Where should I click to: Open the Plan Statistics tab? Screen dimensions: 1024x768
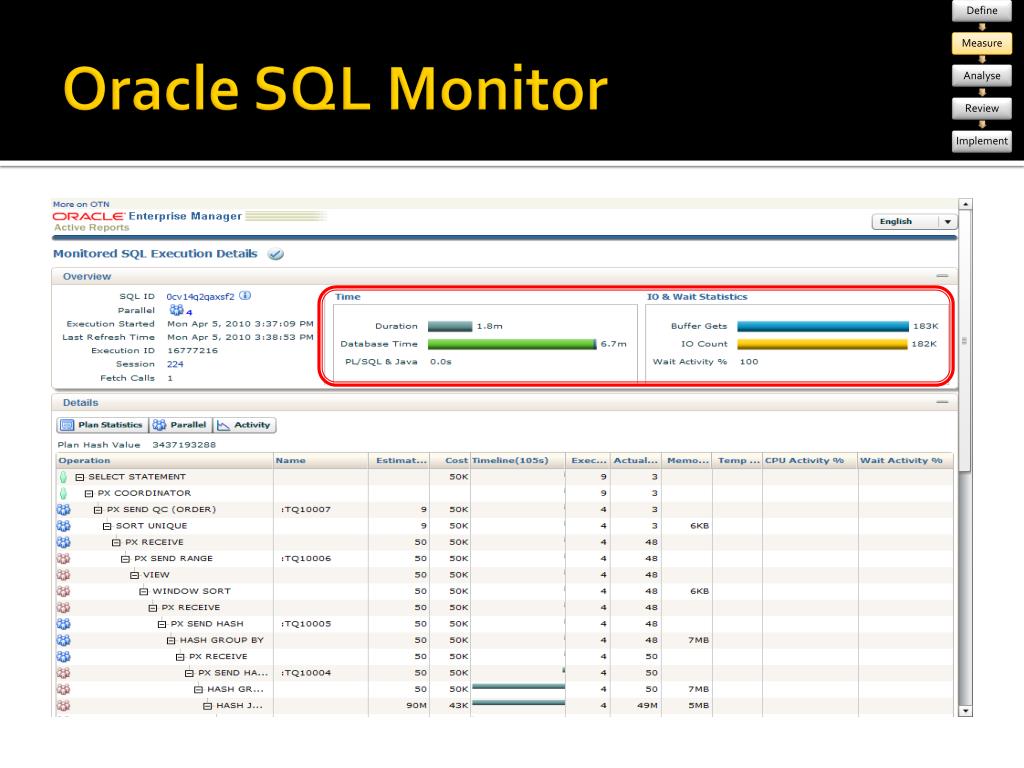[103, 425]
